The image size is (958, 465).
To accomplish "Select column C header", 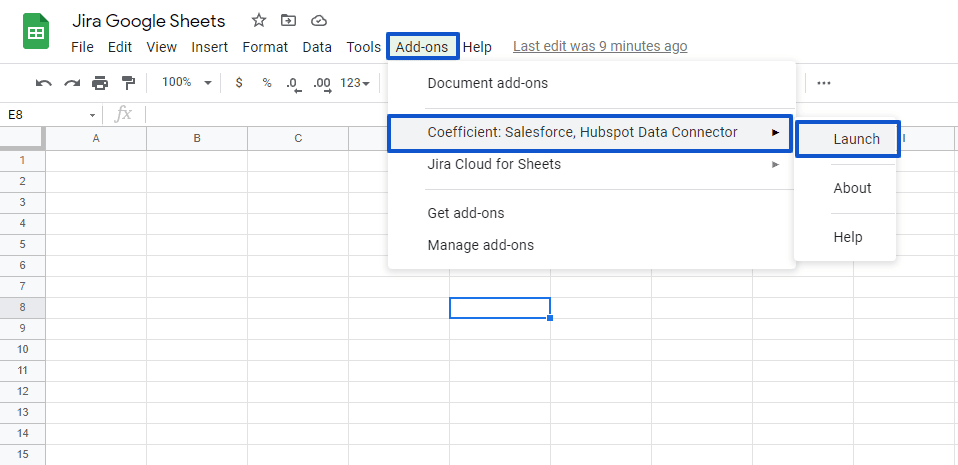I will (x=298, y=139).
